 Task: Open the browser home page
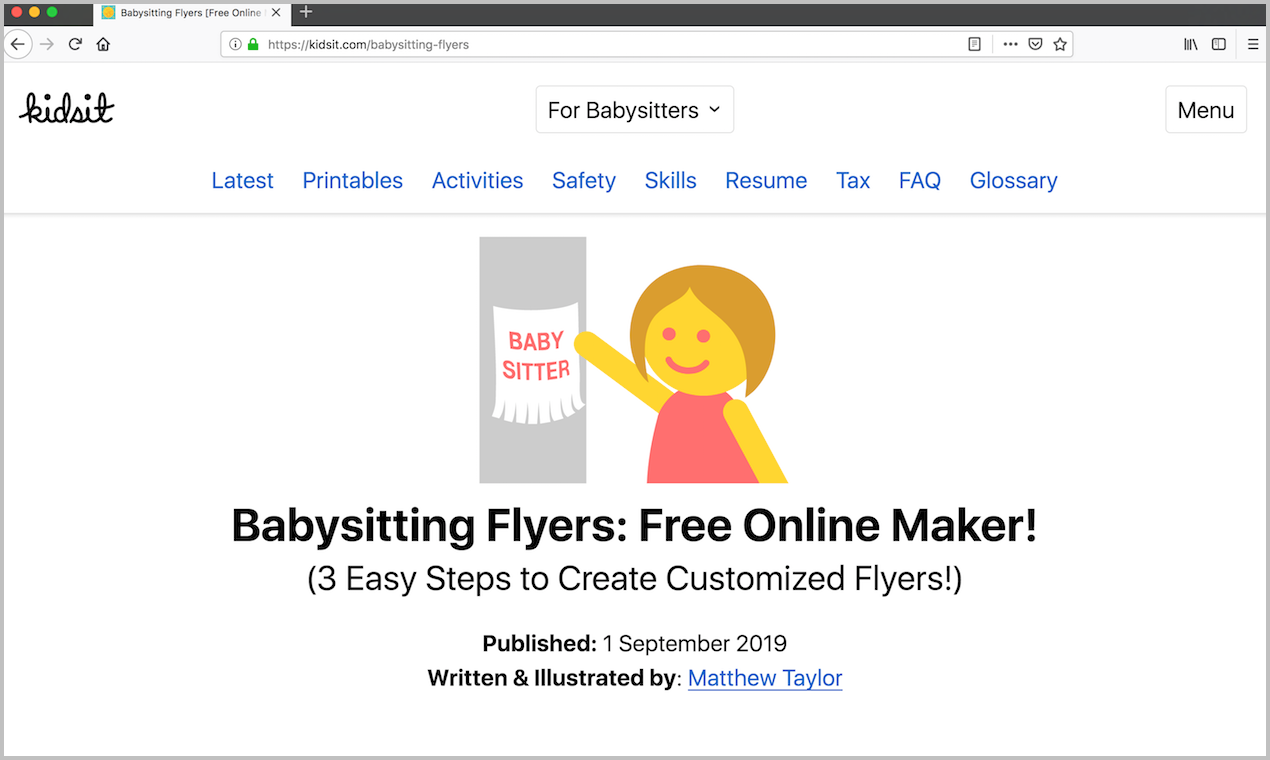coord(103,44)
